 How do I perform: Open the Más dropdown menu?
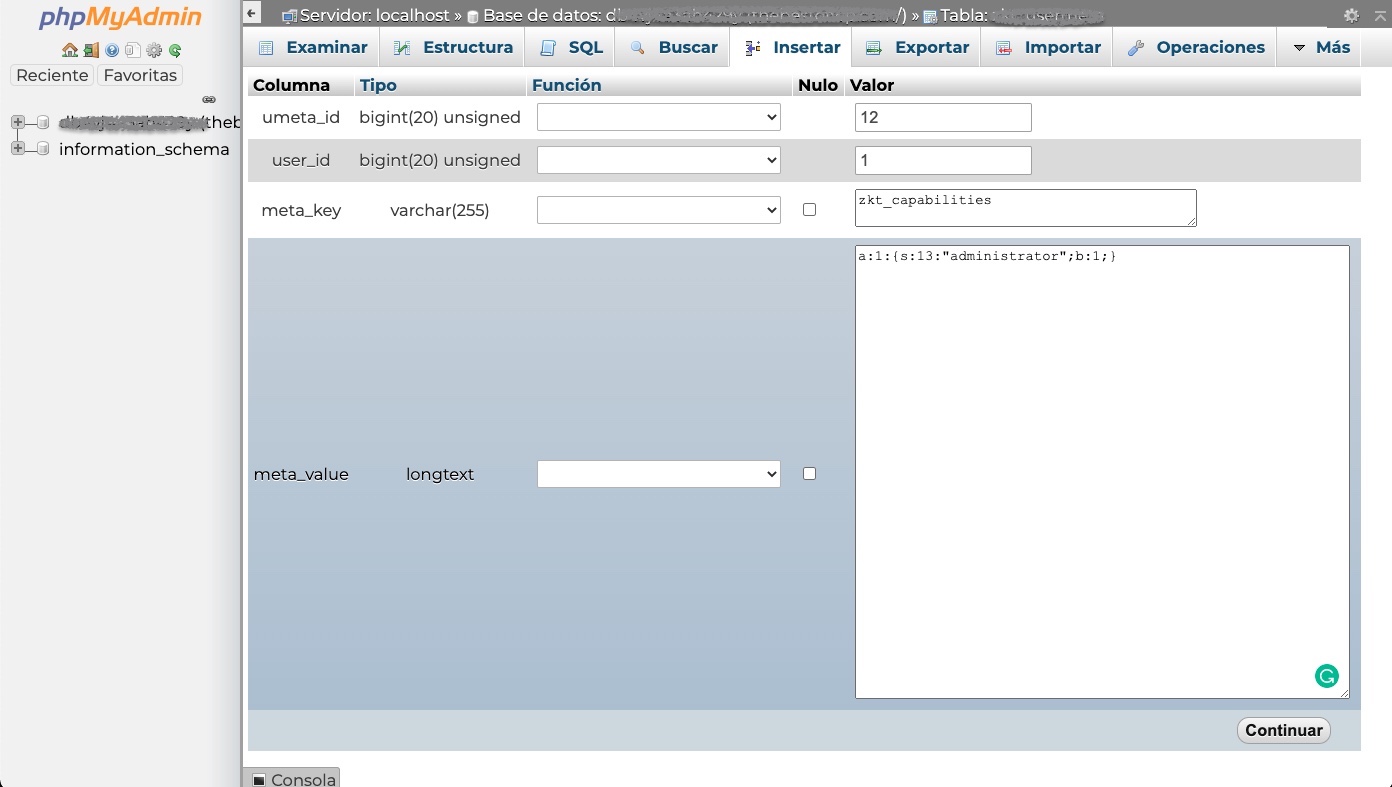pos(1320,47)
